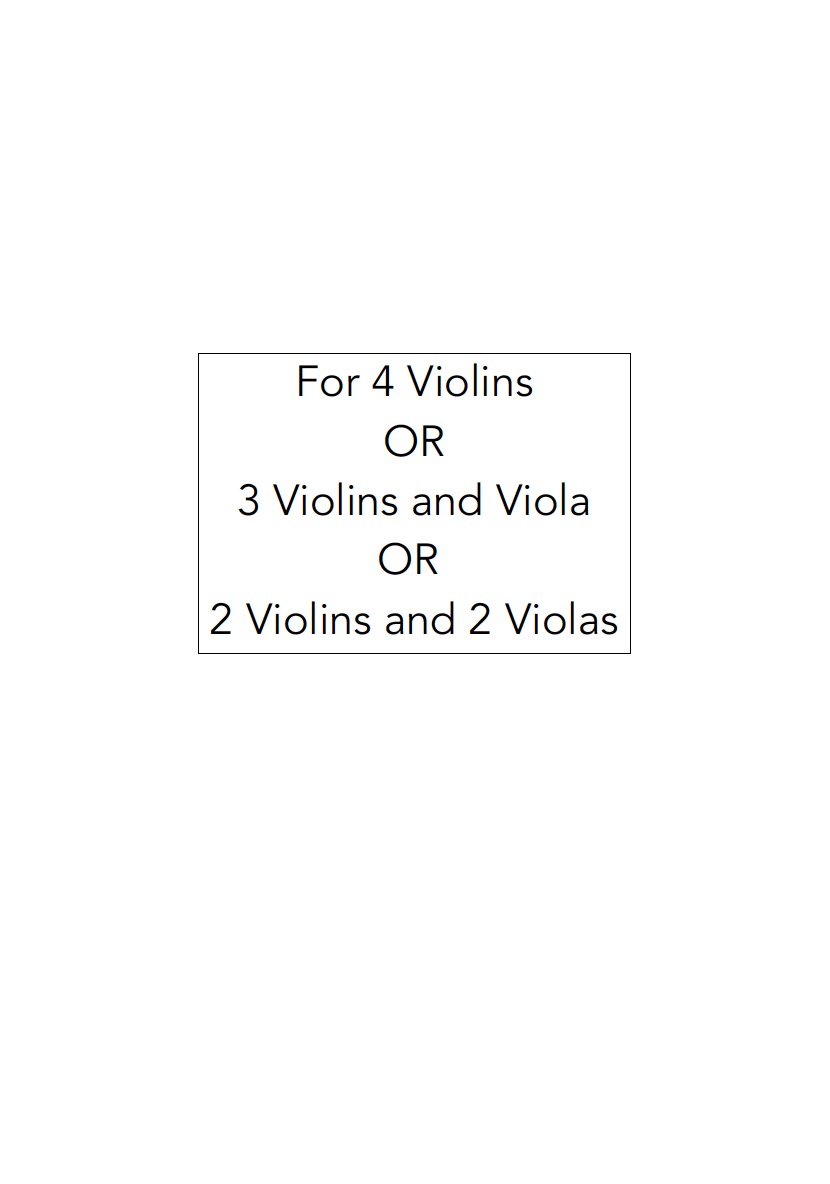Image resolution: width=830 pixels, height=1184 pixels.
Task: Click the singular word "Viola"
Action: coord(544,501)
